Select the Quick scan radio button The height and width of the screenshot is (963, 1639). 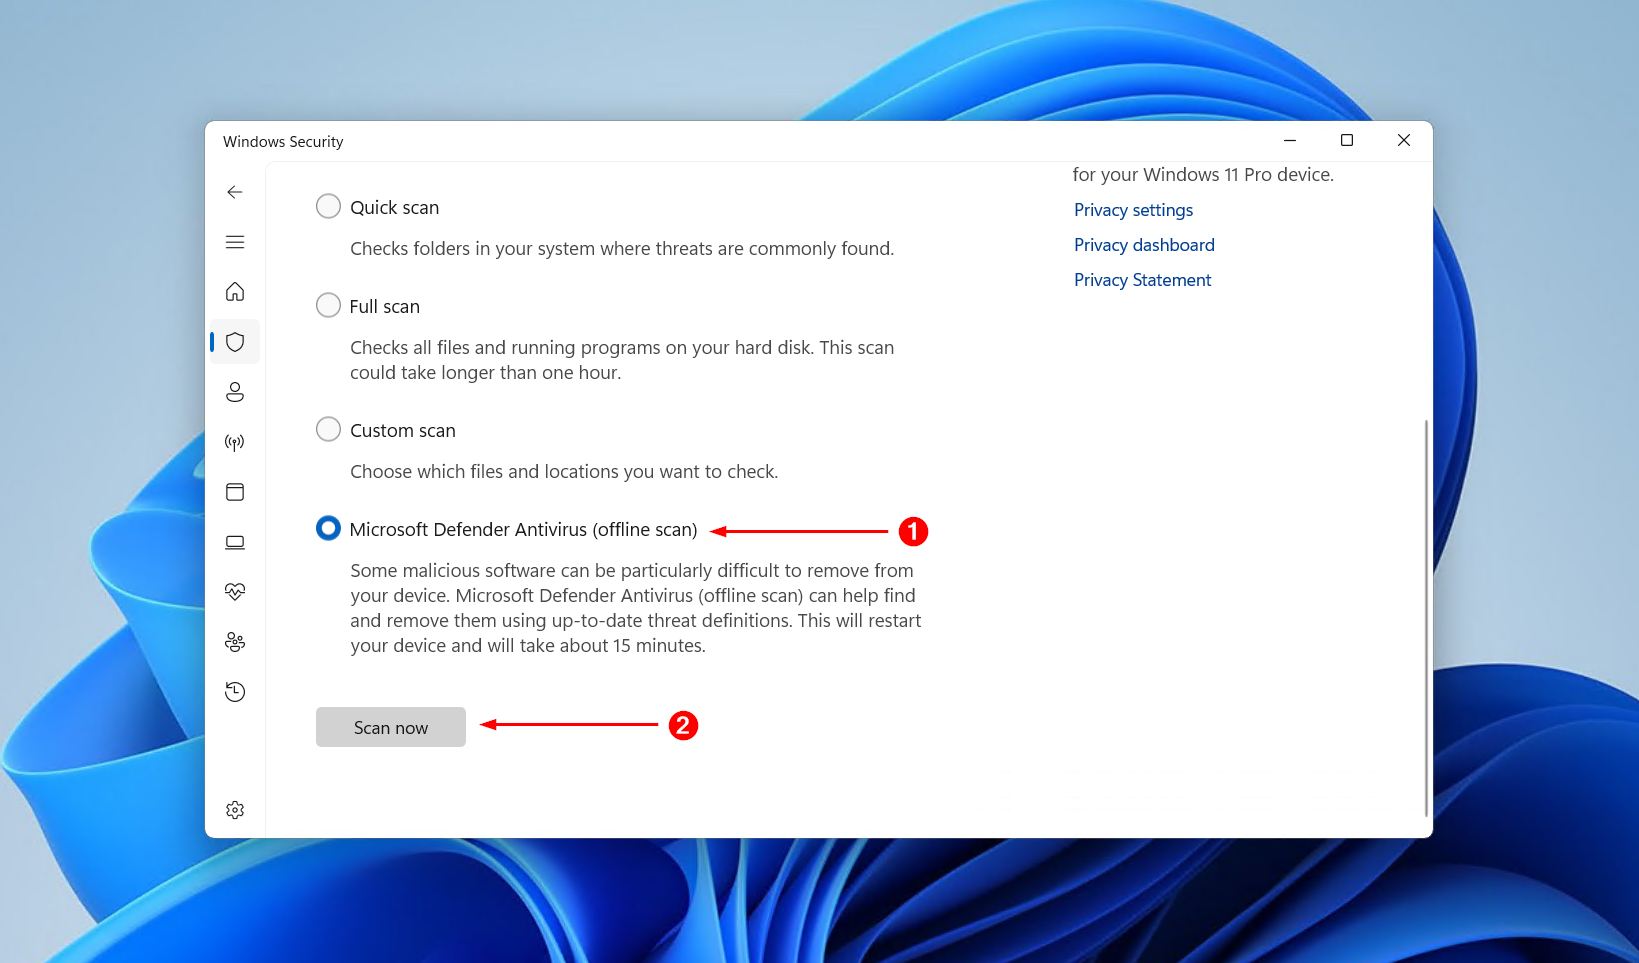click(x=328, y=207)
